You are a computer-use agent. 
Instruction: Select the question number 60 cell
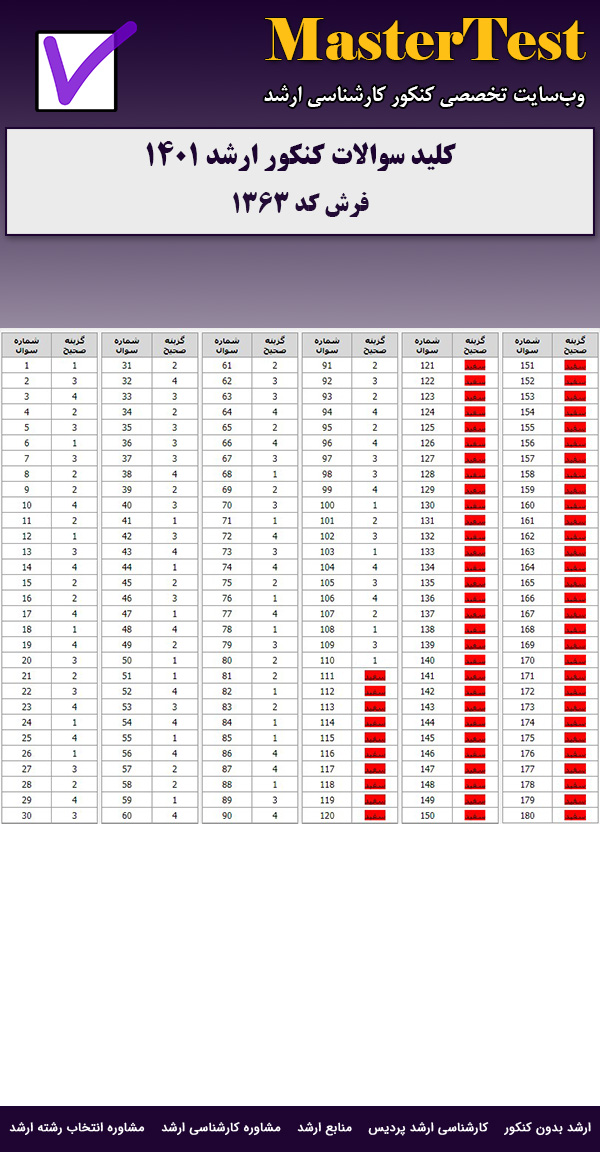[x=127, y=815]
